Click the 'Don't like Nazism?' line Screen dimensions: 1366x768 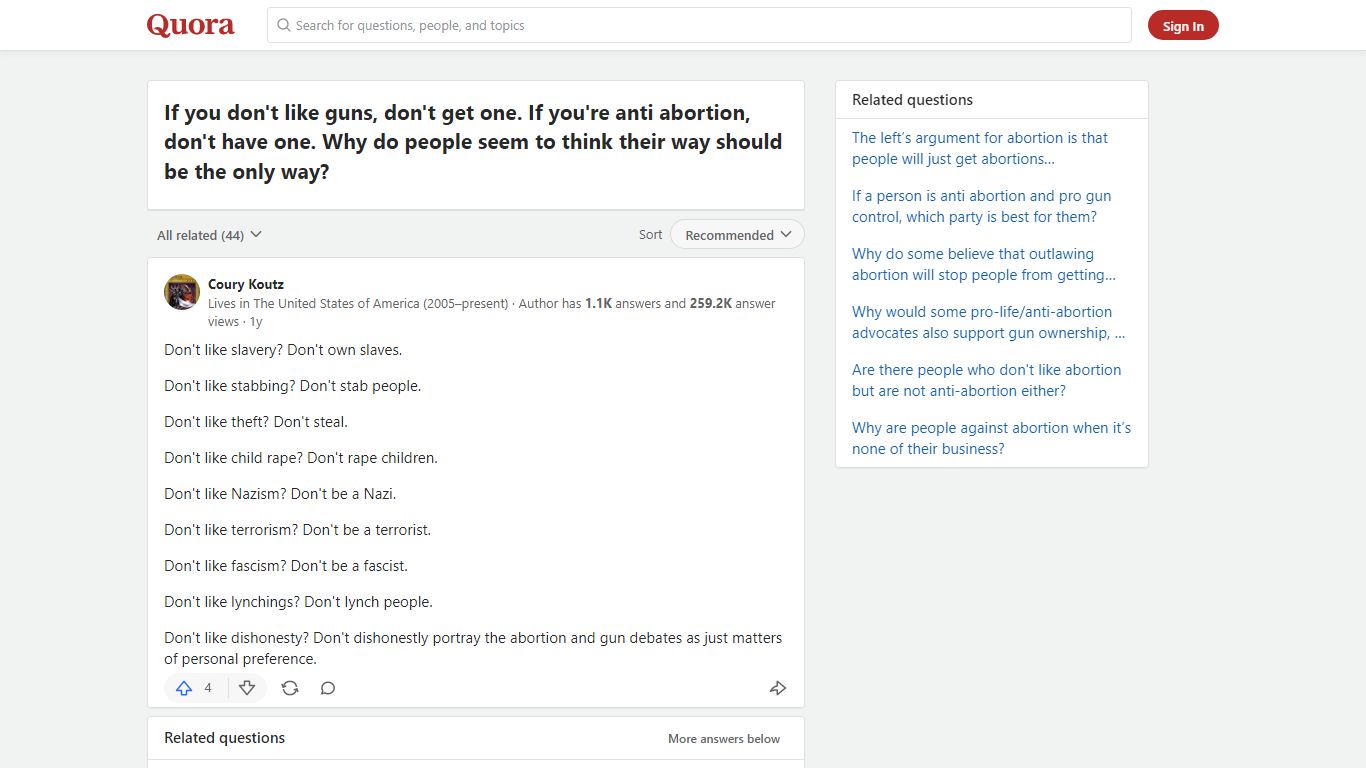tap(280, 494)
